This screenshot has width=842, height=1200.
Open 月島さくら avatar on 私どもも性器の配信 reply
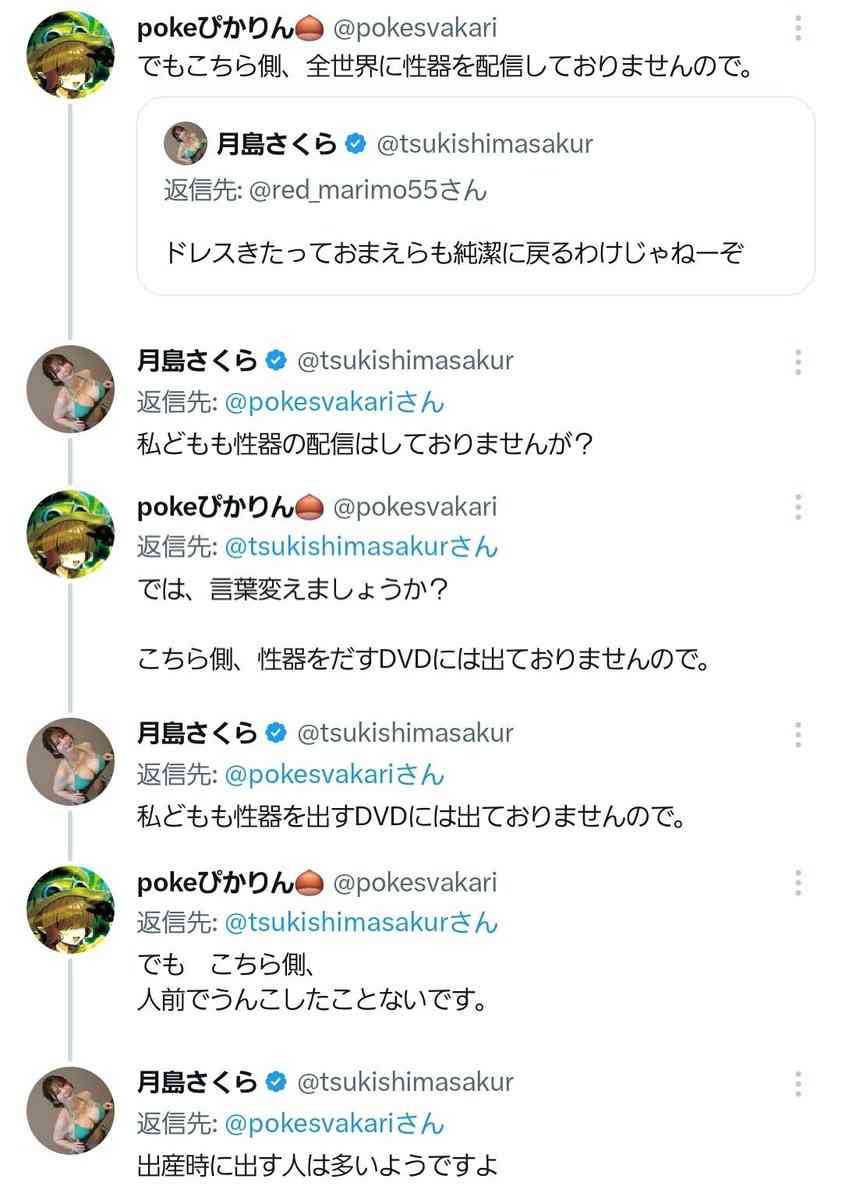[67, 390]
